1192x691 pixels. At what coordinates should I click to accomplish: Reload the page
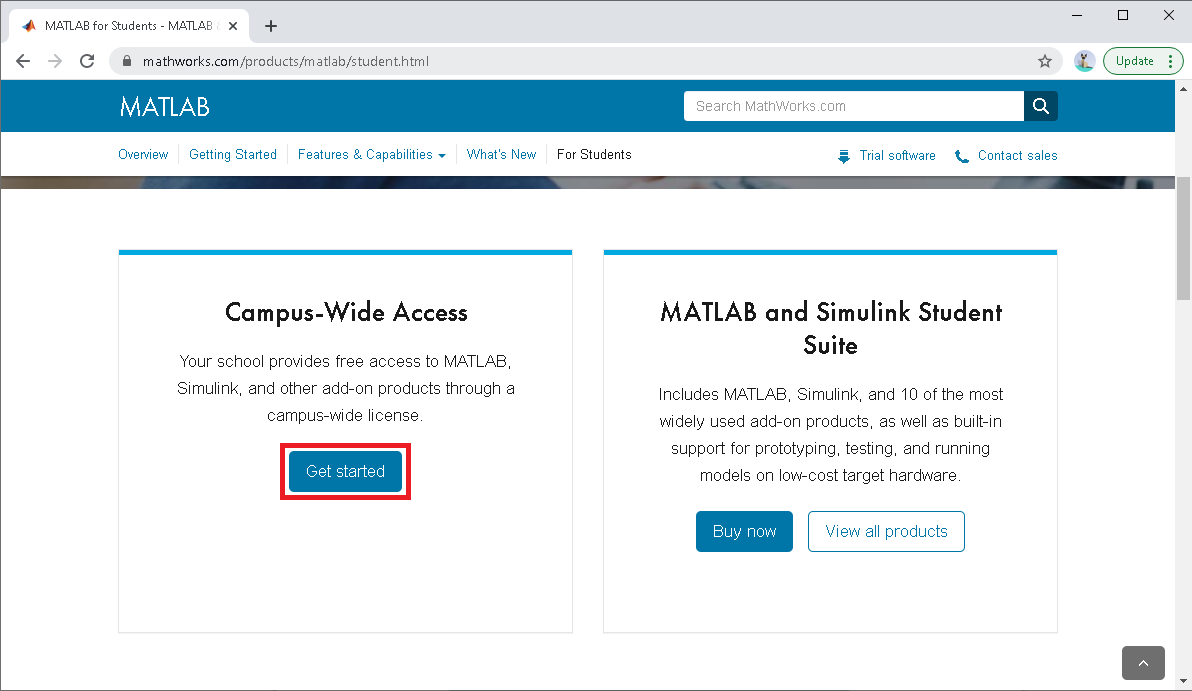point(87,61)
